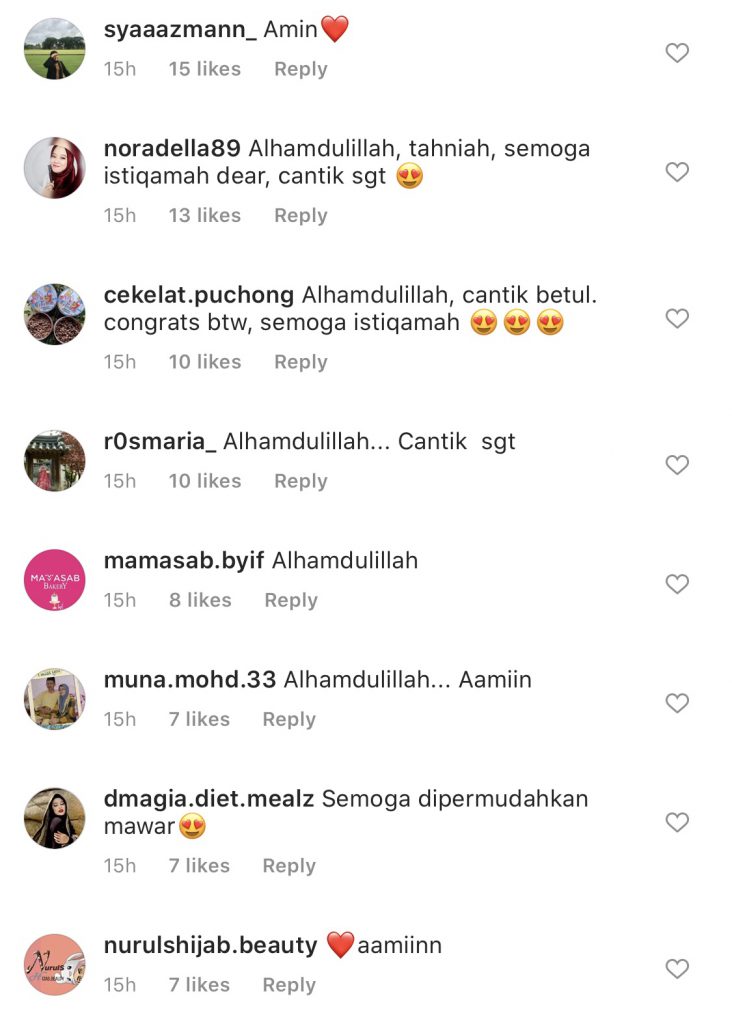Open nurulshijab.beauty's profile avatar
This screenshot has width=732, height=1024.
[x=55, y=965]
